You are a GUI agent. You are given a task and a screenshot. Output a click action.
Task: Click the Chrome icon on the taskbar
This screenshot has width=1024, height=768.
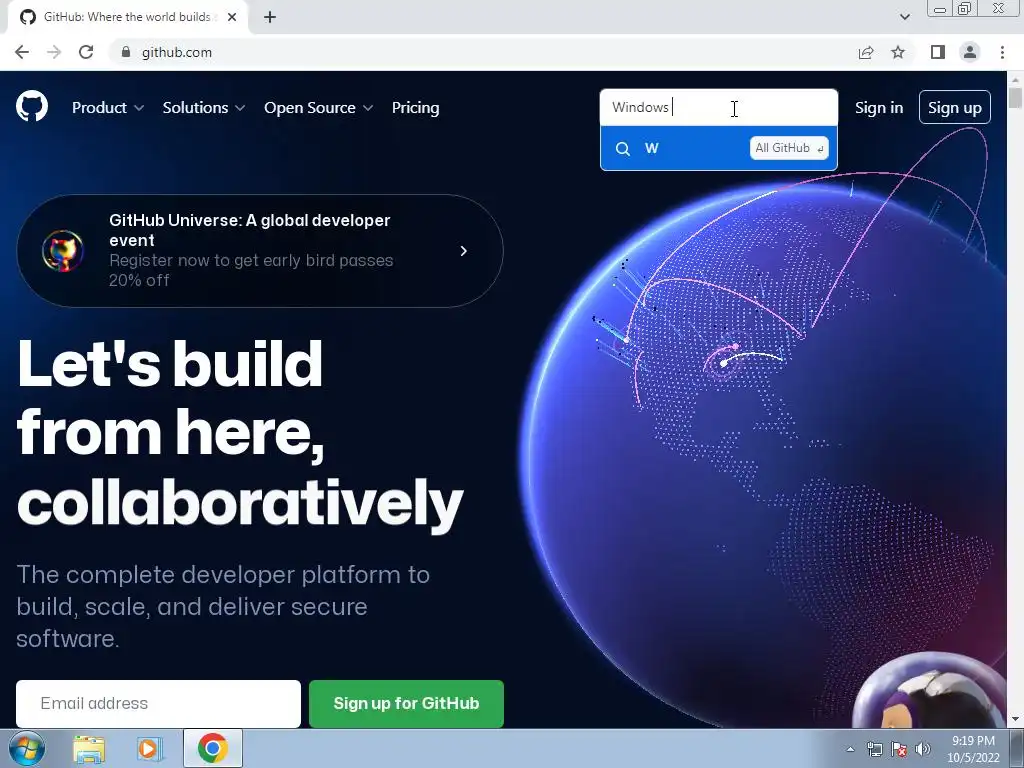pos(213,748)
